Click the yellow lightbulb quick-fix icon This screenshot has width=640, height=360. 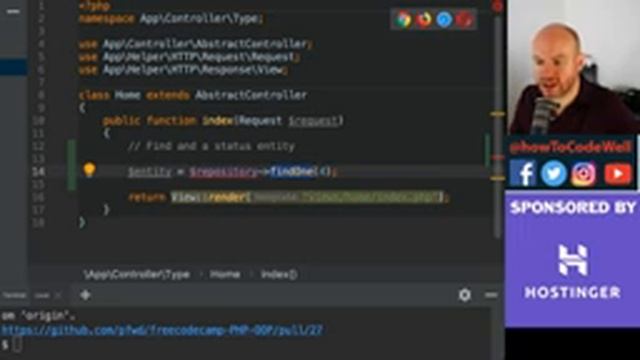tap(89, 169)
